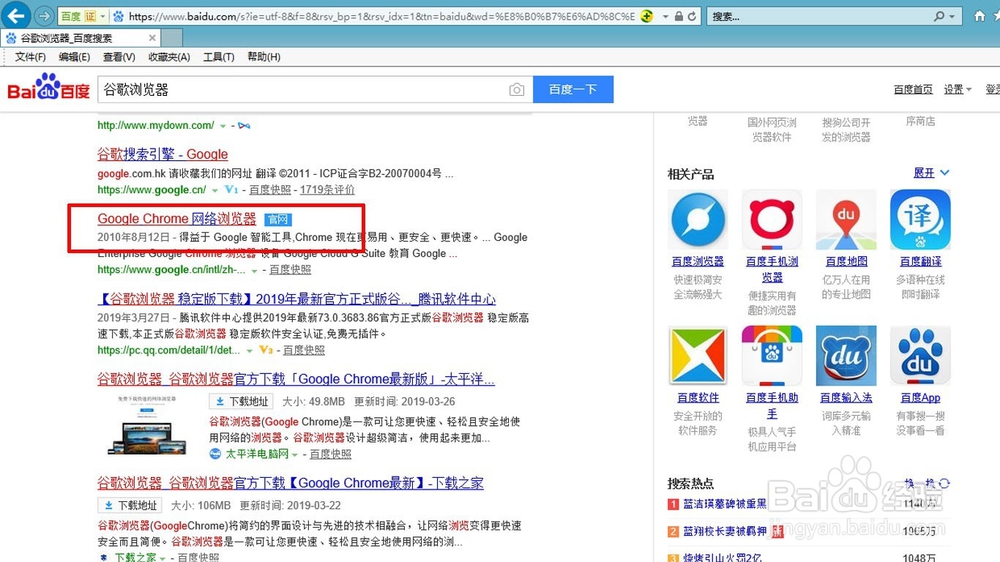Open the 查看(V) menu

[119, 57]
